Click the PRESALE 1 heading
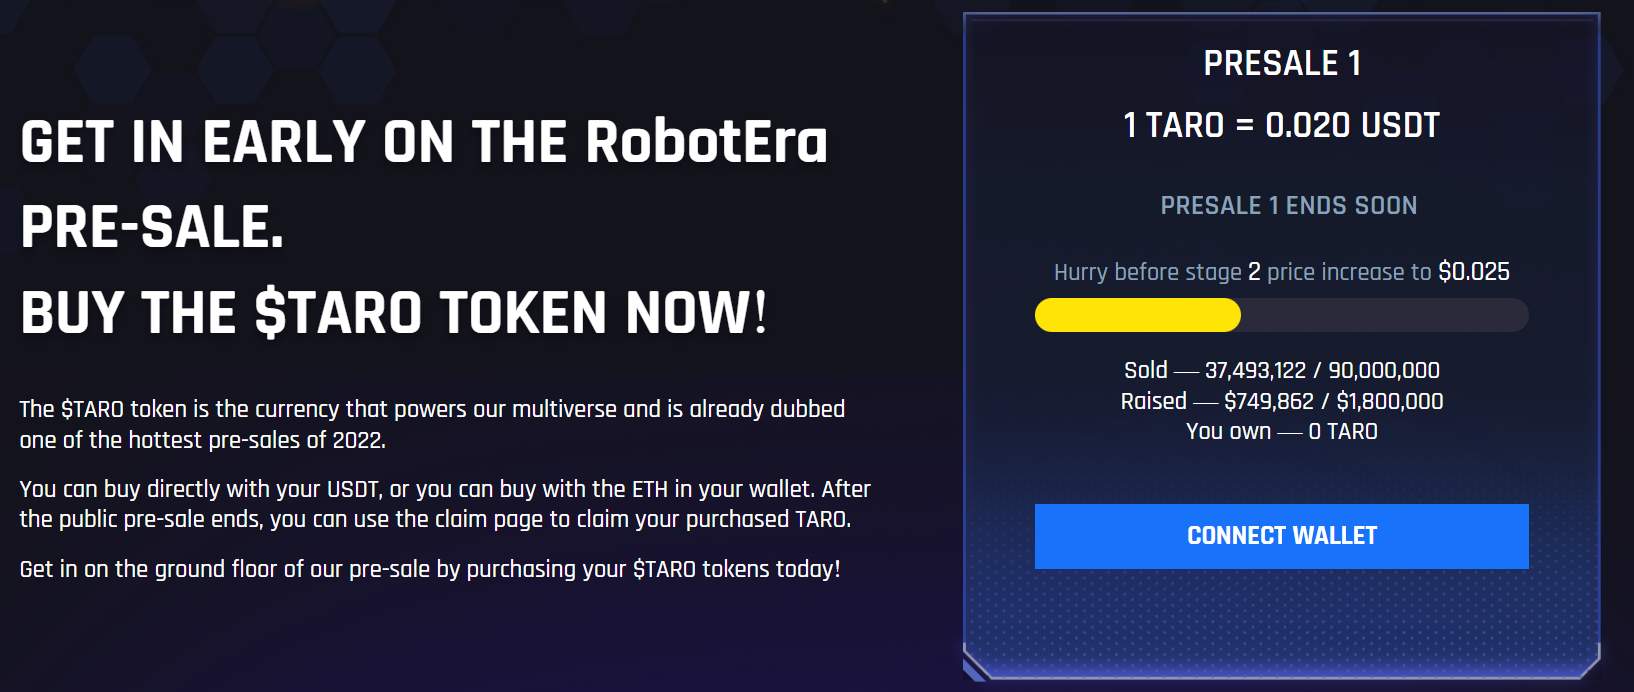This screenshot has width=1634, height=692. 1282,63
